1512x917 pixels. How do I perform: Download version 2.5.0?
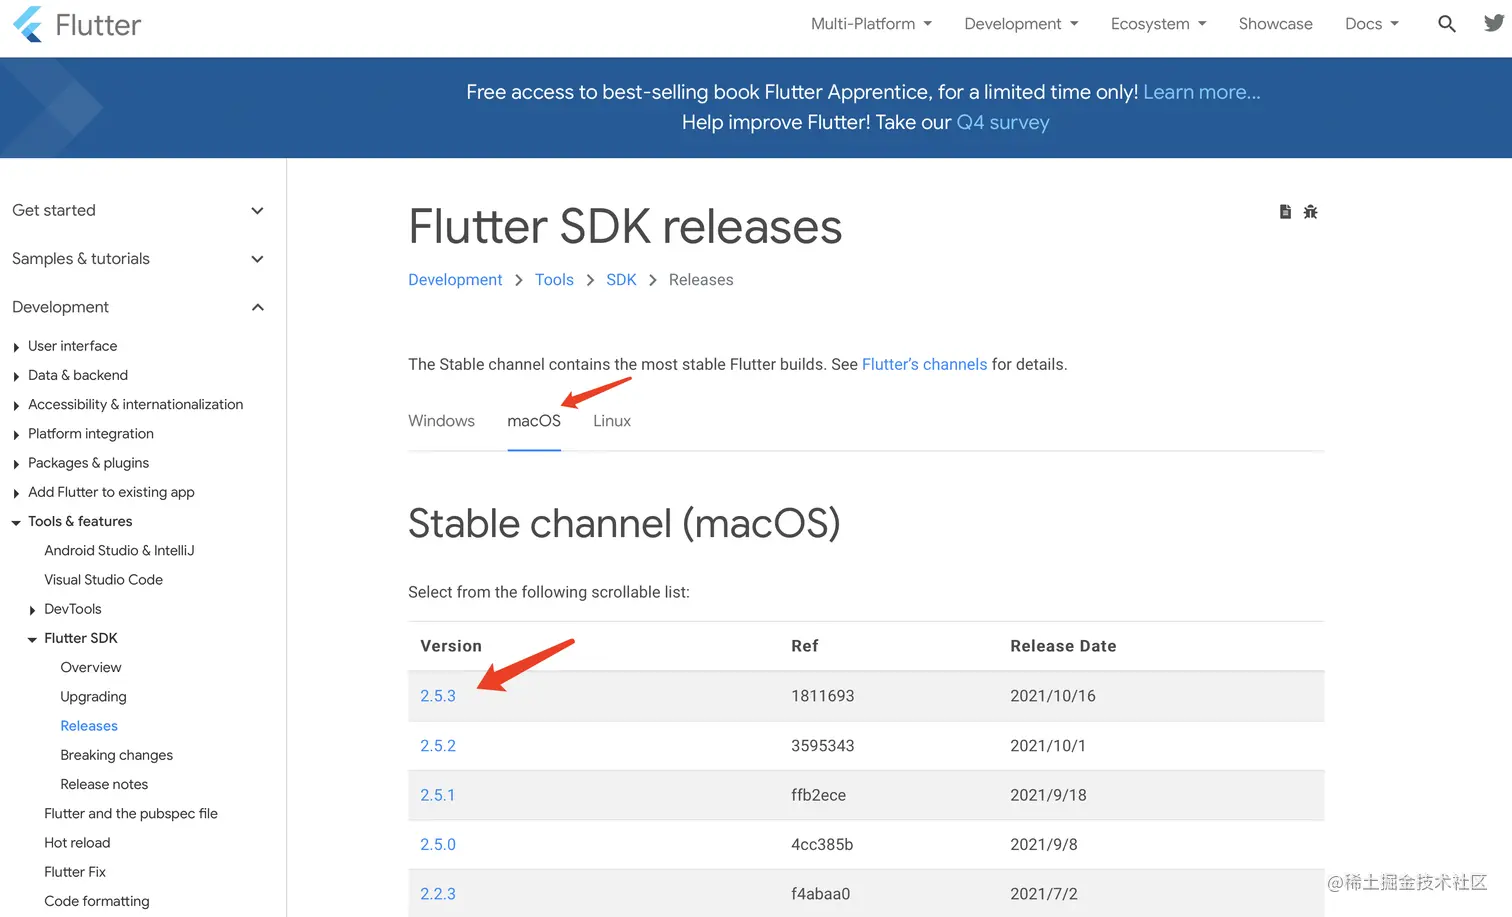click(438, 844)
